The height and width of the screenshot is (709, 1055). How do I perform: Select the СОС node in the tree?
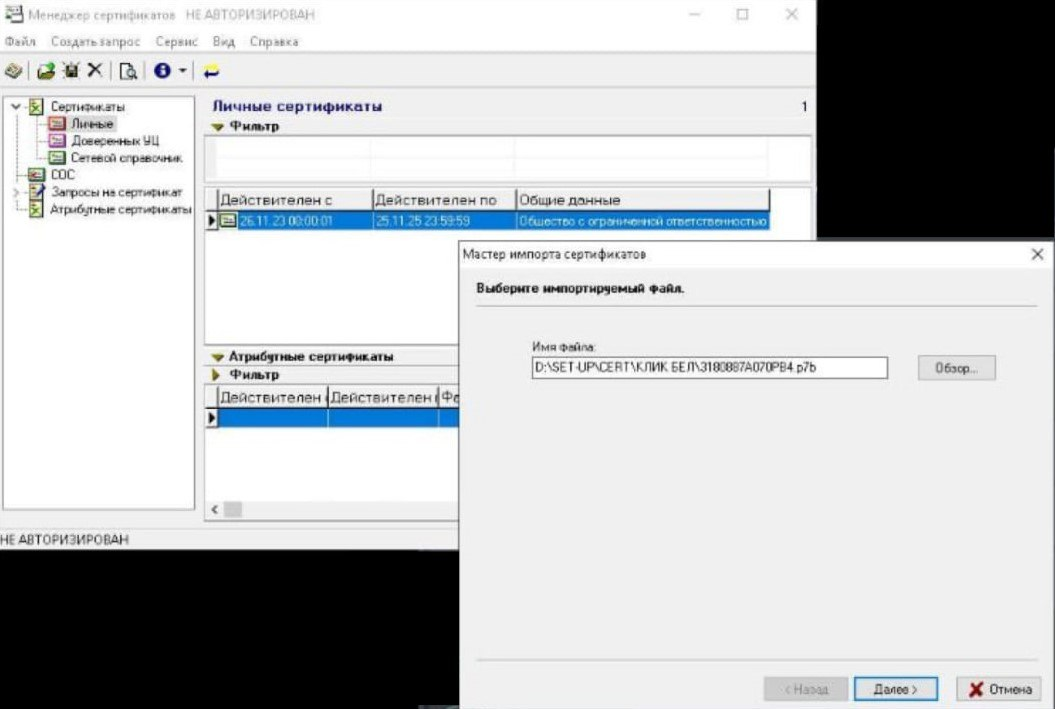point(62,174)
